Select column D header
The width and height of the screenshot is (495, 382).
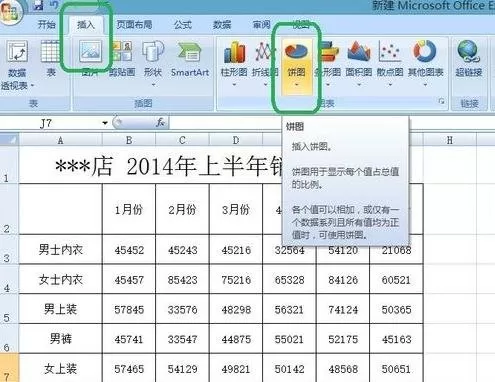pyautogui.click(x=236, y=140)
